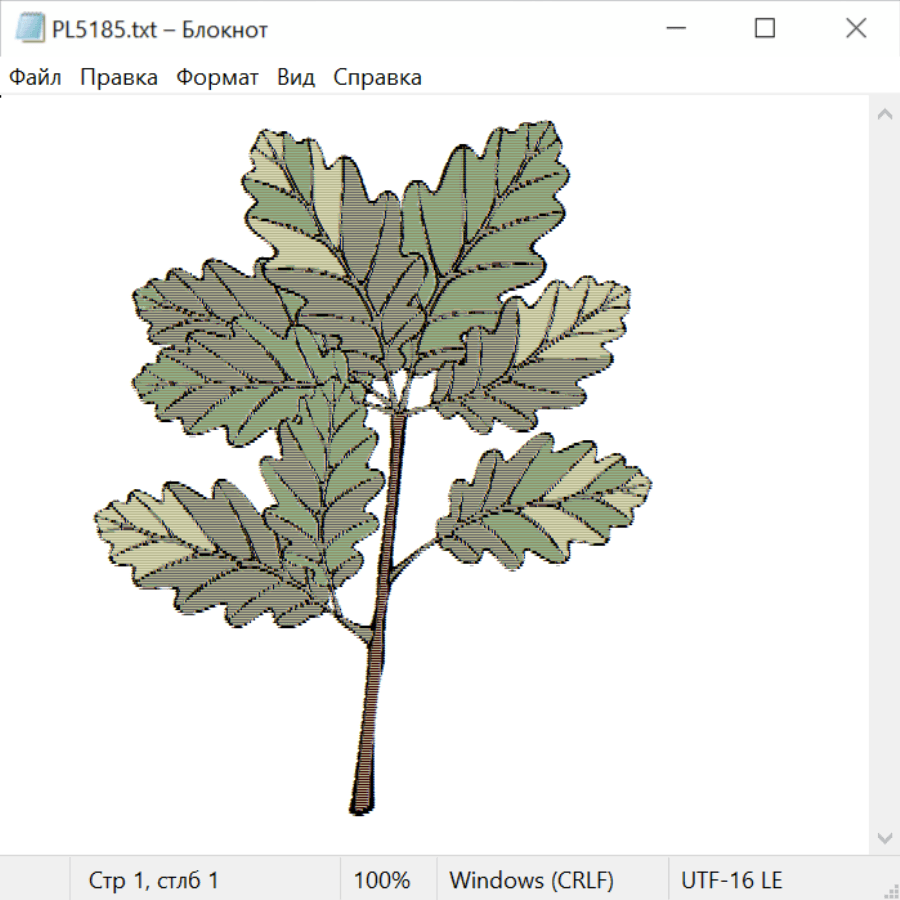Minimize the Блокнот window

[674, 29]
